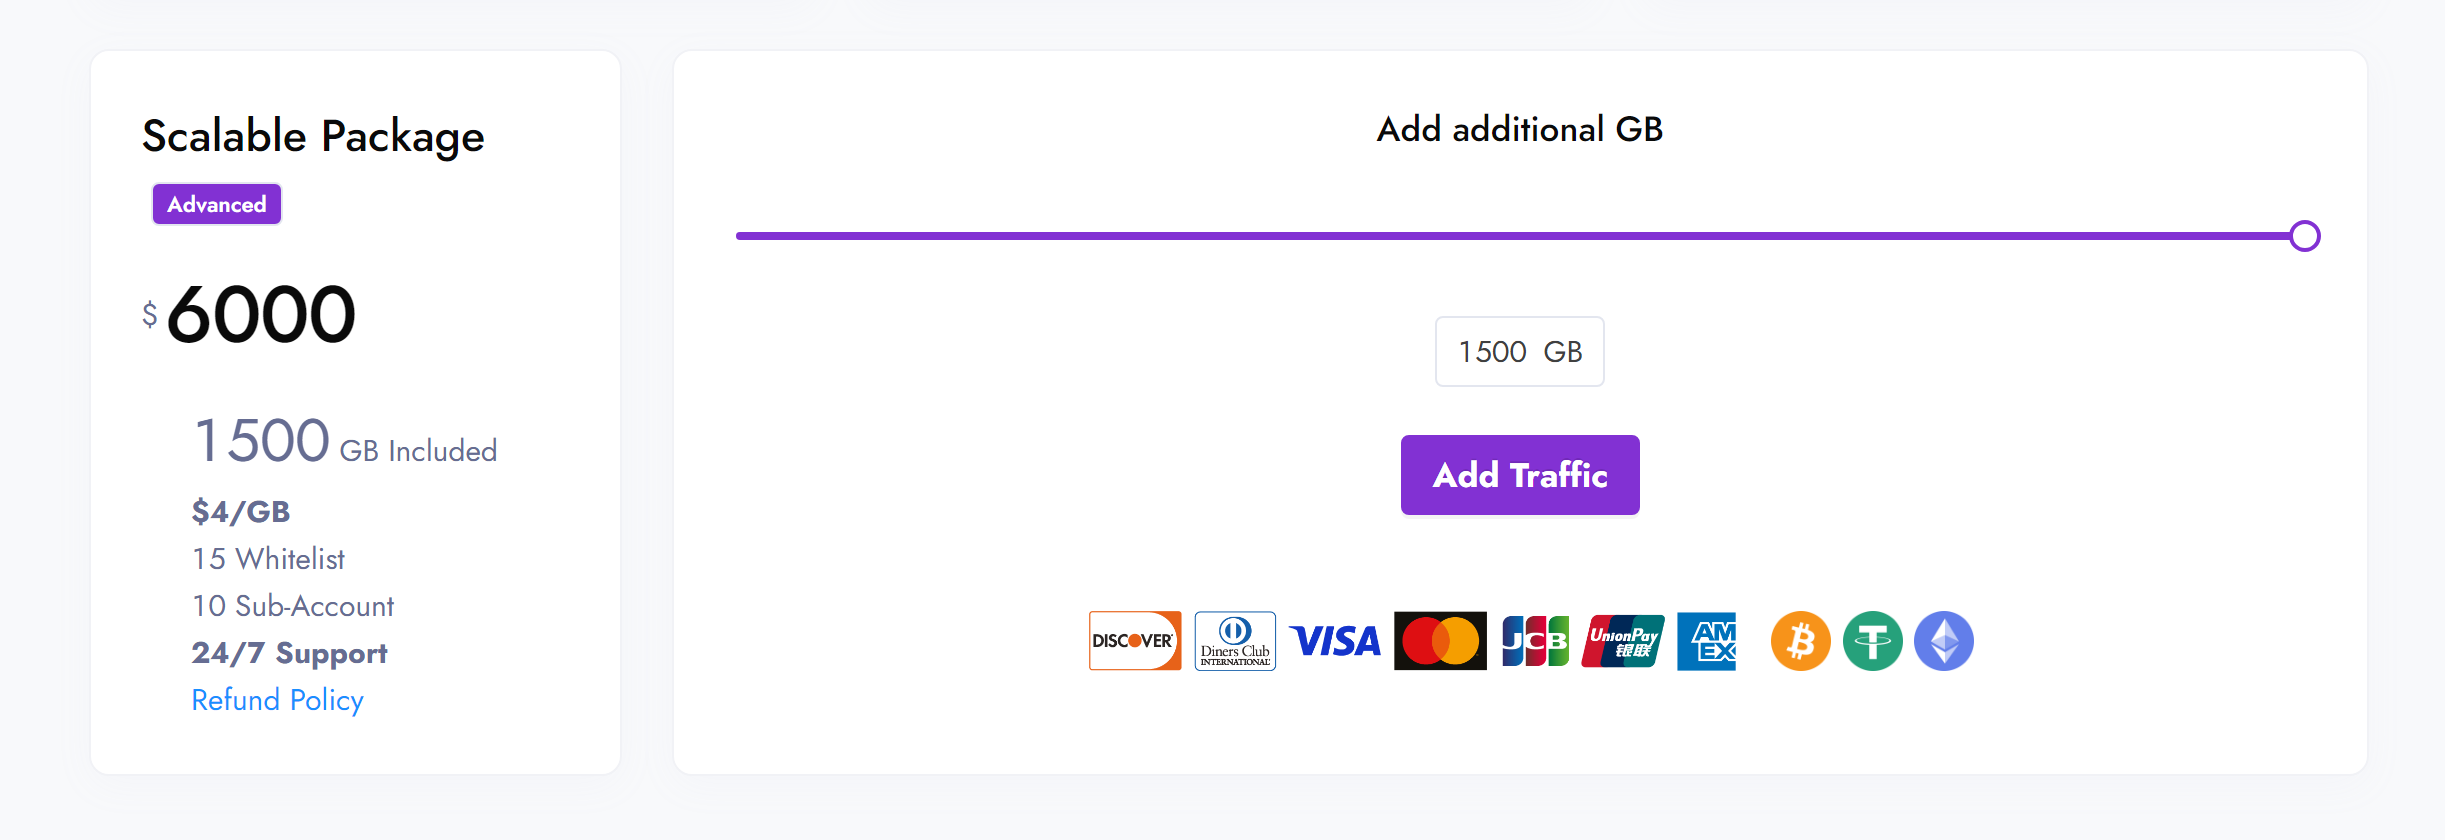Click the slider handle for additional GB
Image resolution: width=2445 pixels, height=840 pixels.
click(2304, 236)
